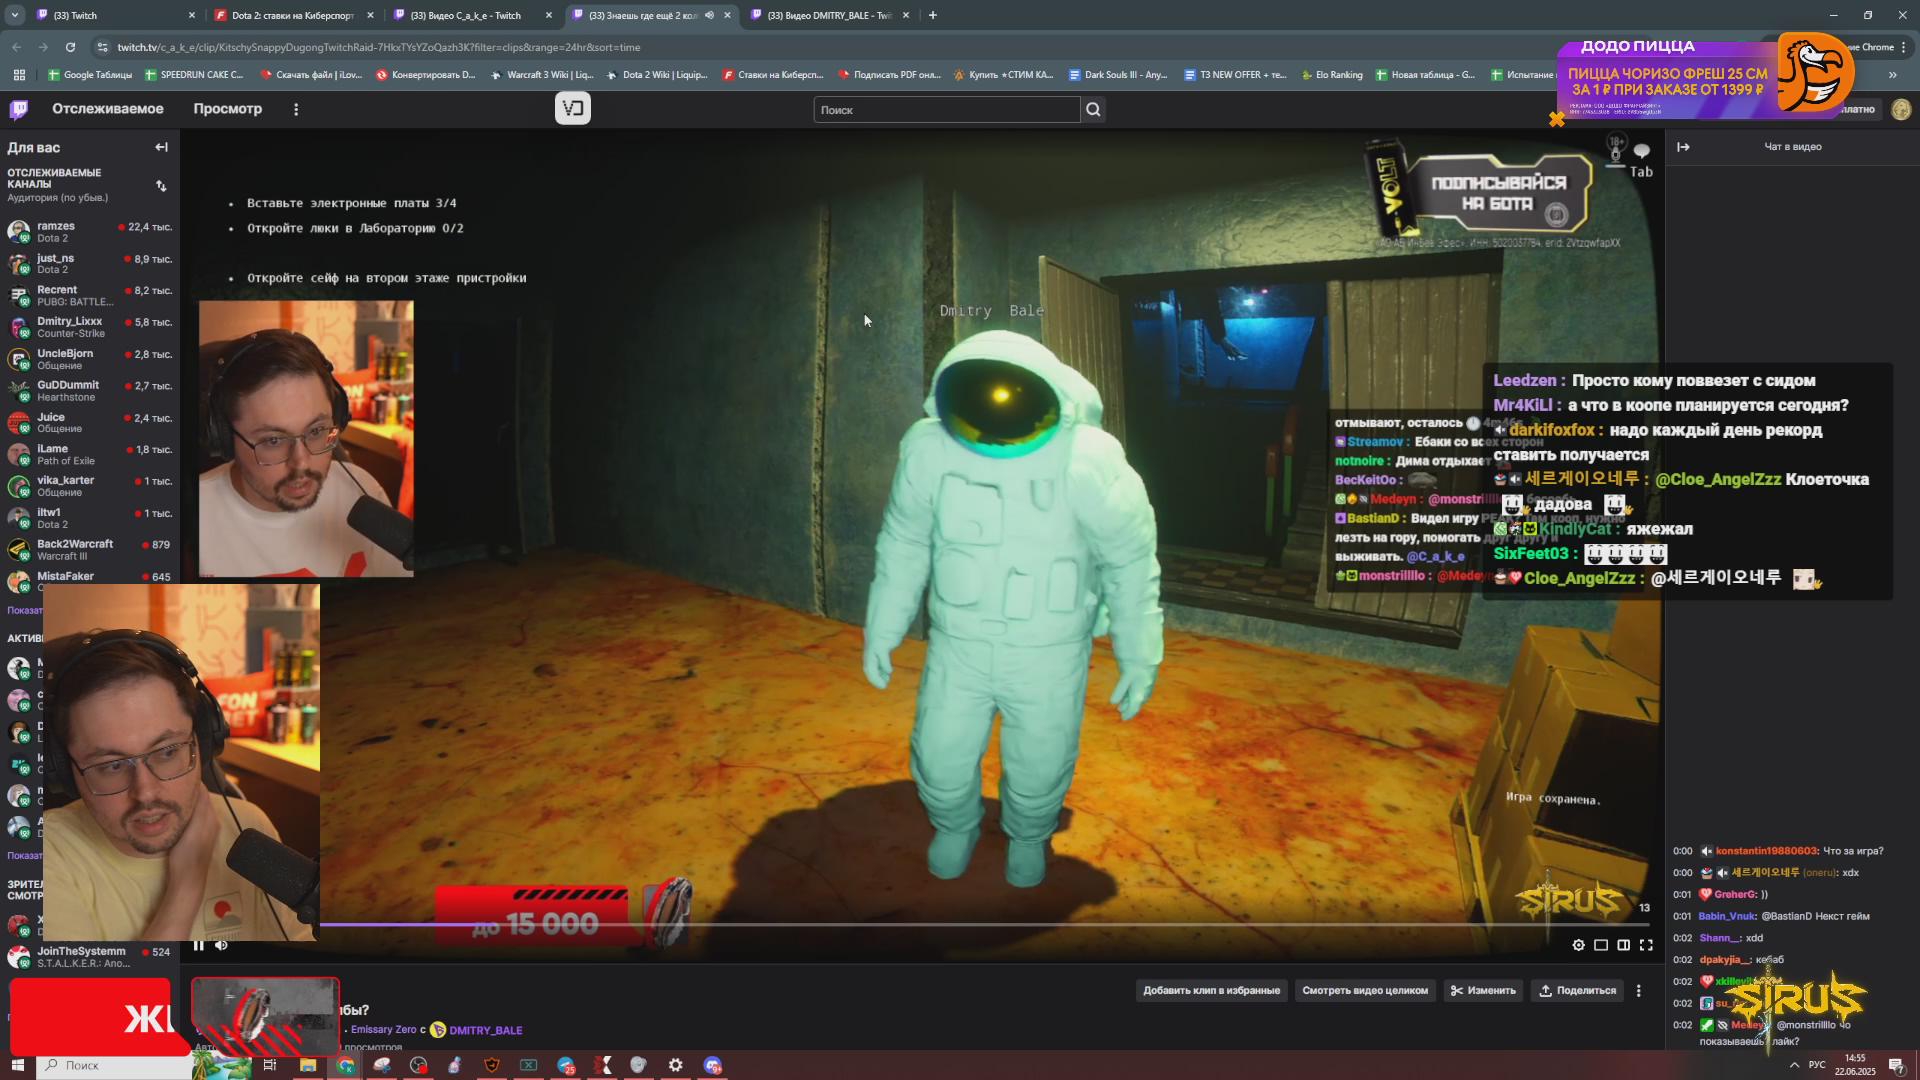
Task: Open the site information icon in address bar
Action: 102,47
